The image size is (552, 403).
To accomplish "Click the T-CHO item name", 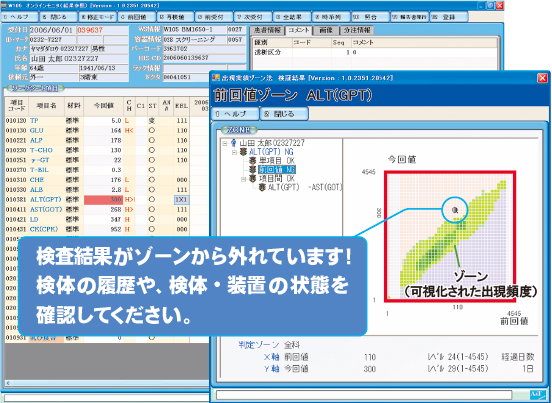I will 41,150.
